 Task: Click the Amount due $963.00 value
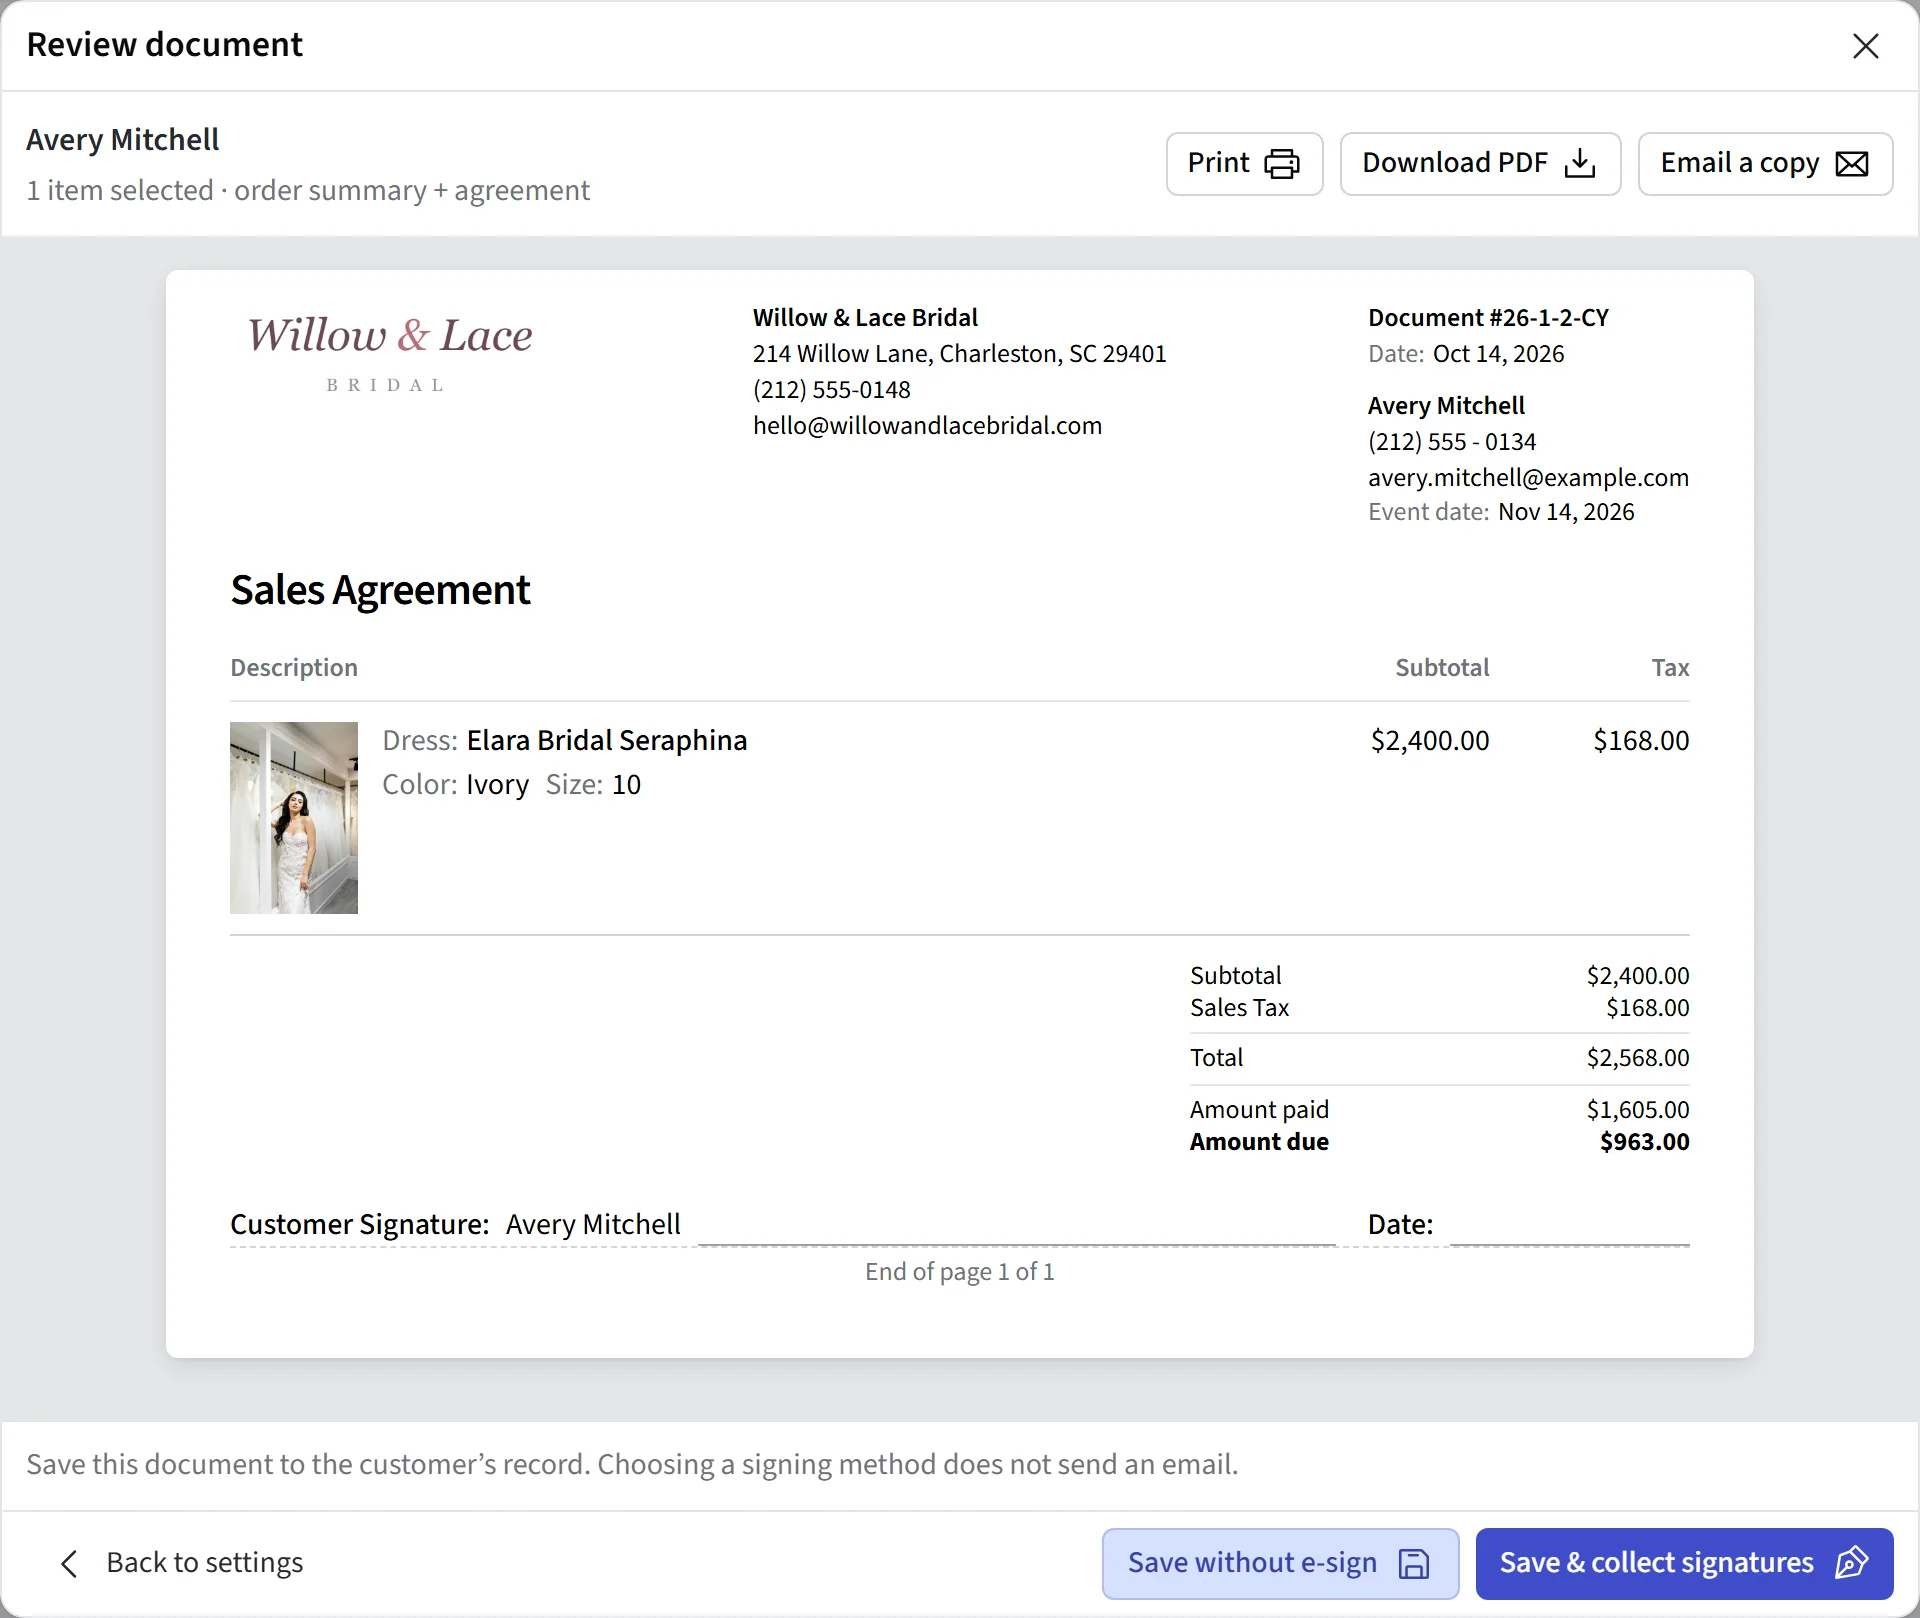pos(1644,1142)
